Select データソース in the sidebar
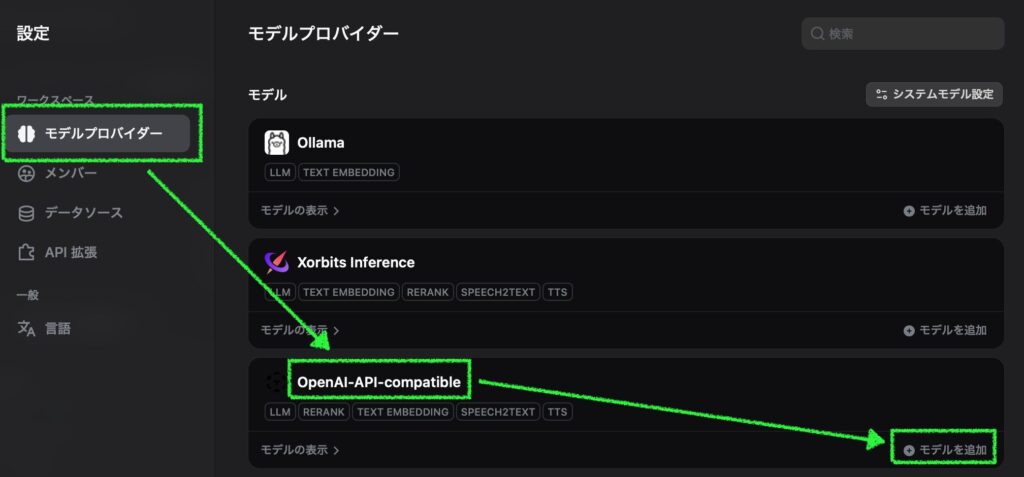 pos(83,213)
